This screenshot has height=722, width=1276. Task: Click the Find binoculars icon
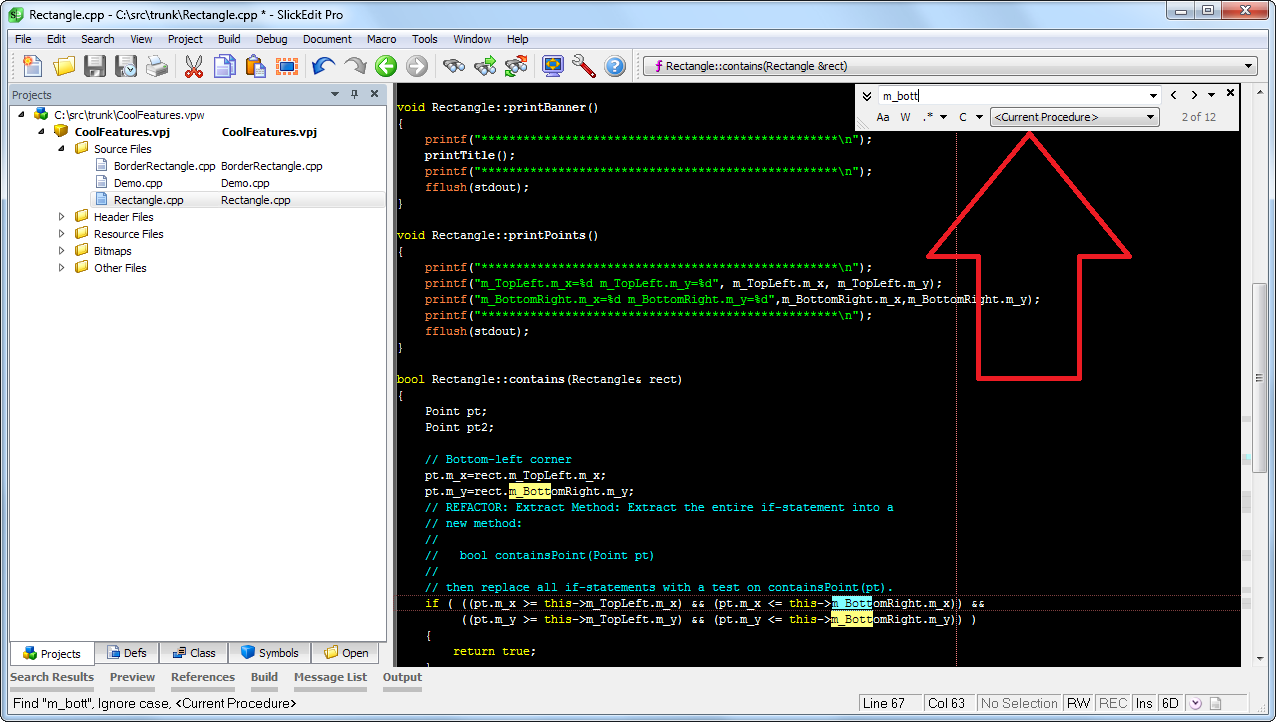click(x=455, y=66)
